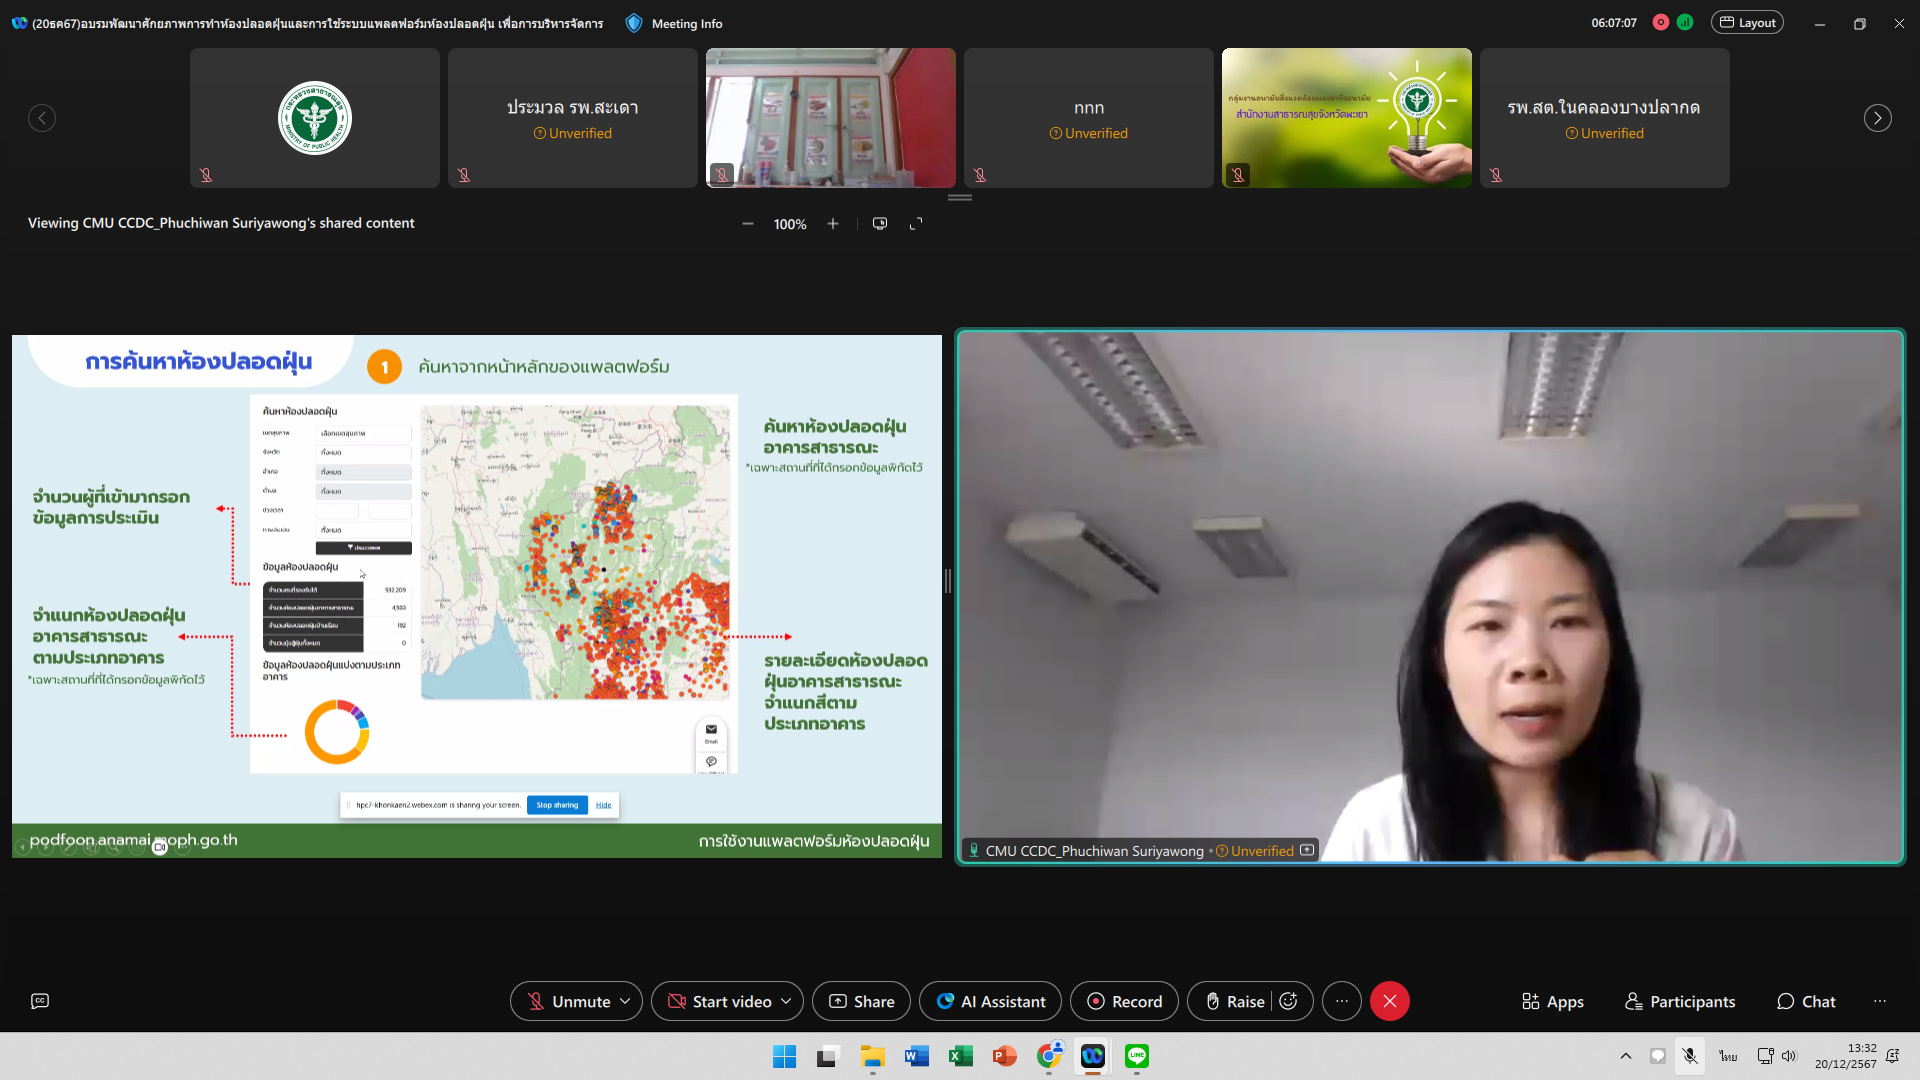Open Apps panel
Viewport: 1920px width, 1080px height.
[1552, 1001]
